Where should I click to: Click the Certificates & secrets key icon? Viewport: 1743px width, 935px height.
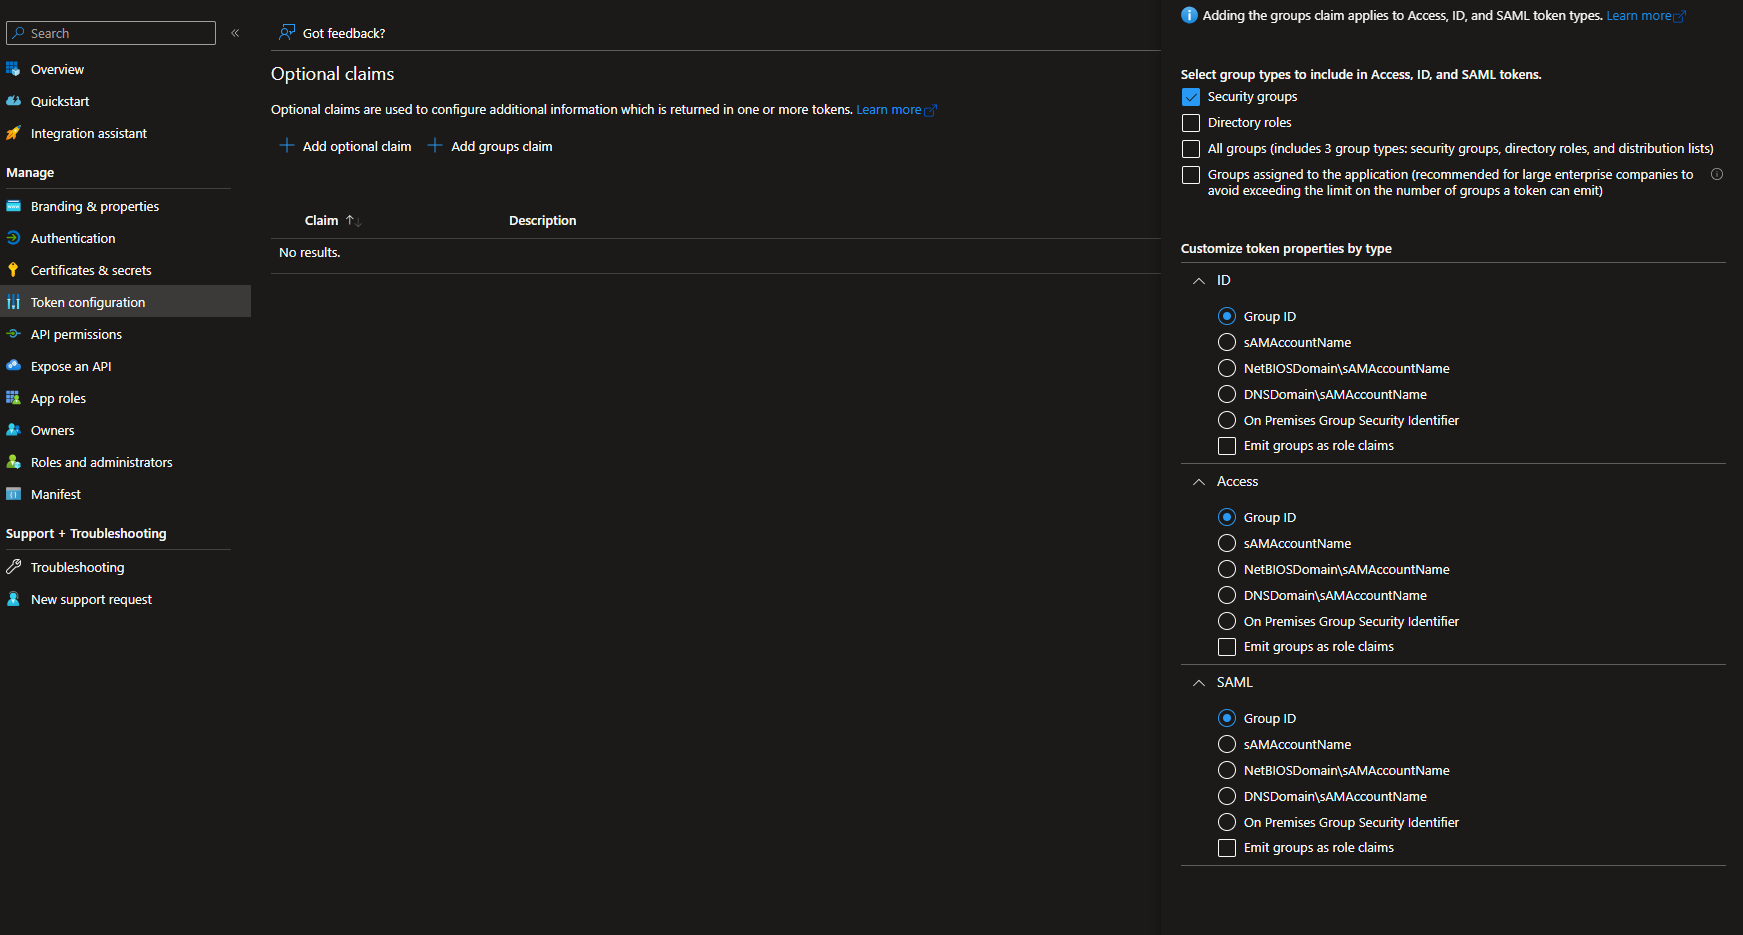point(13,270)
